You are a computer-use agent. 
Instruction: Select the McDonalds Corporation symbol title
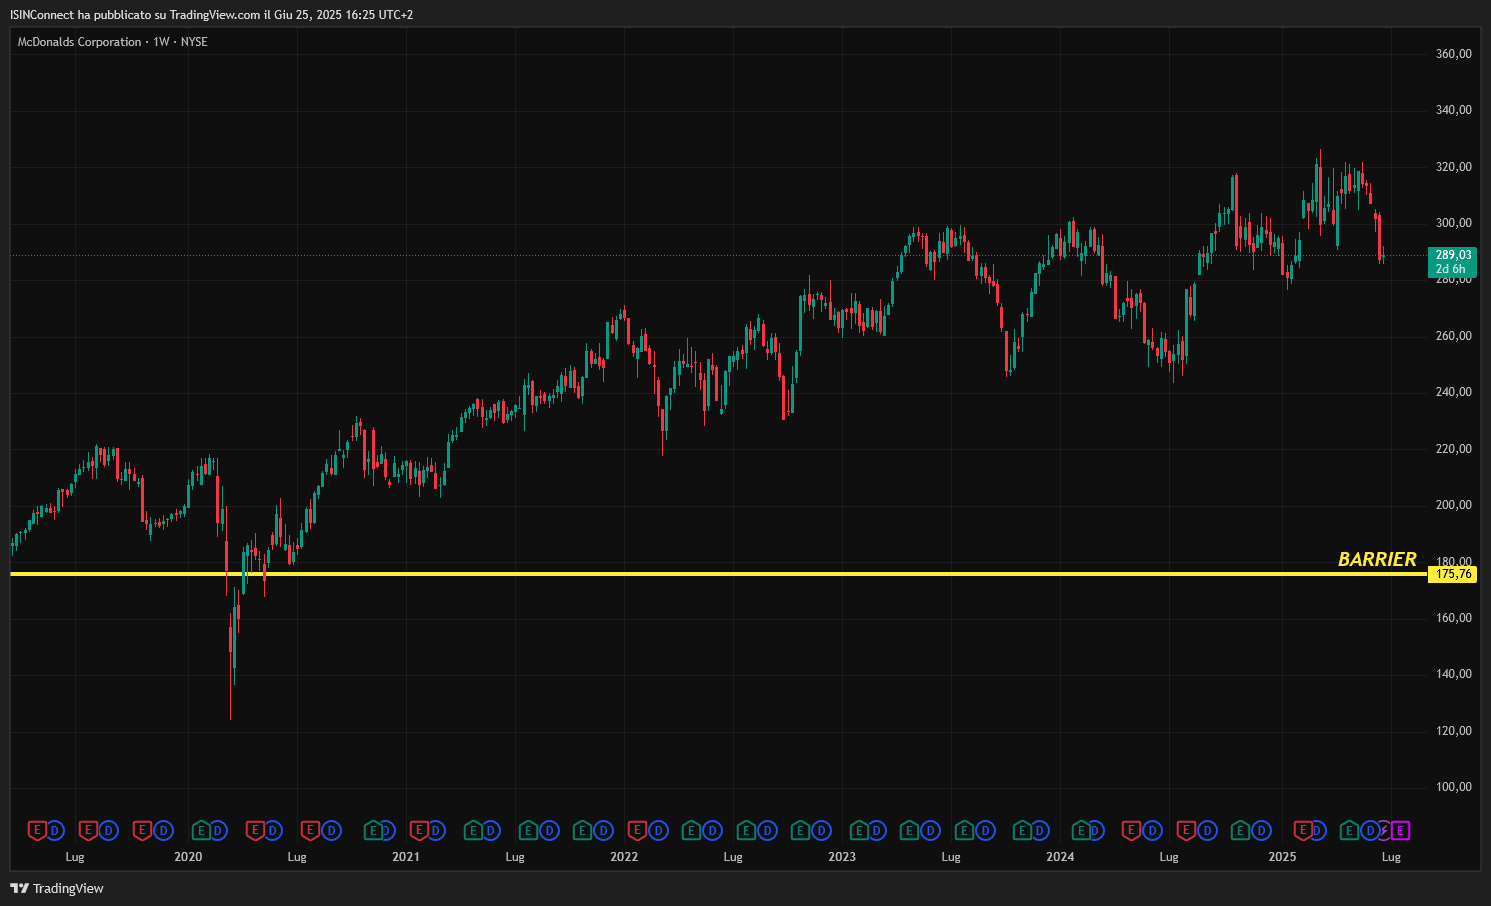click(x=79, y=42)
